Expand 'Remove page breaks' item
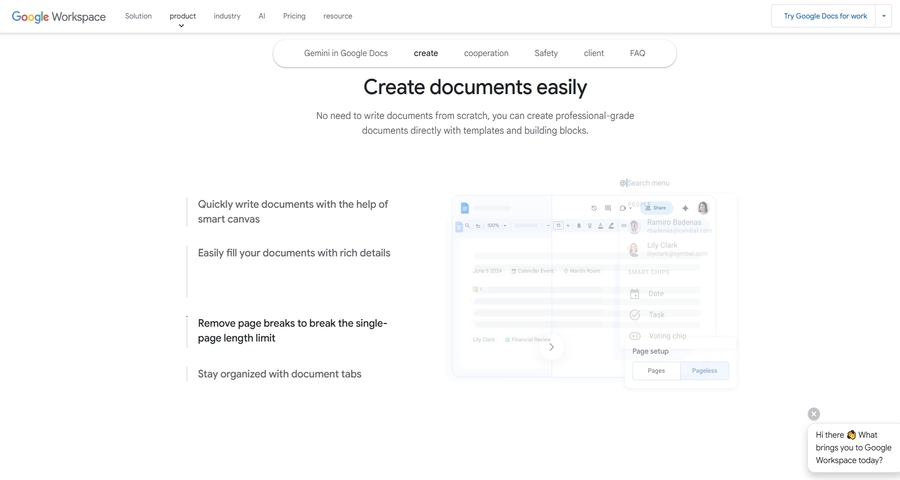This screenshot has height=480, width=900. pos(293,331)
